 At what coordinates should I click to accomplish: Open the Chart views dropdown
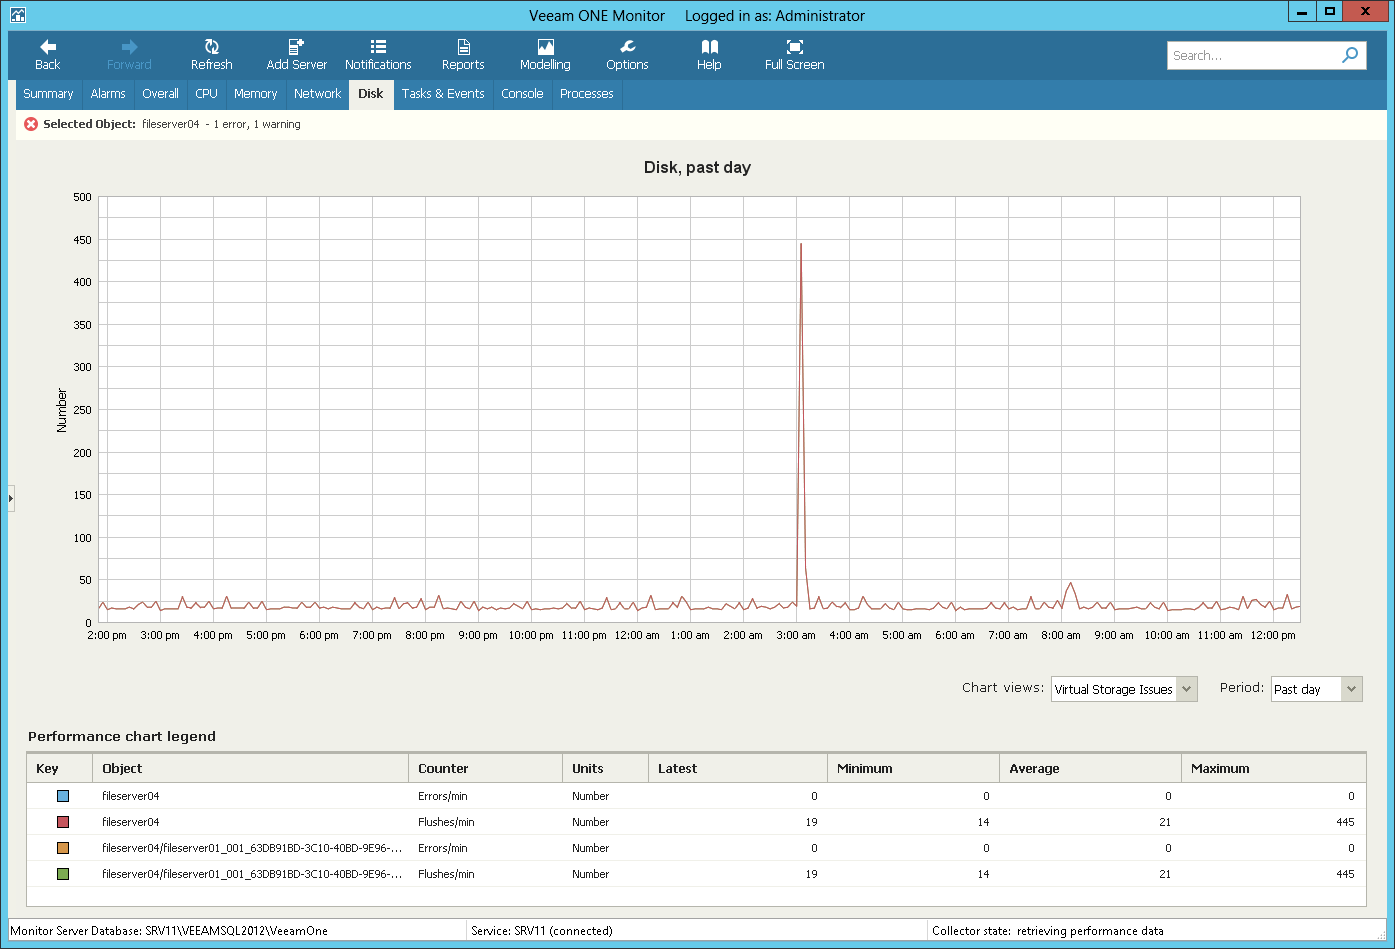click(x=1124, y=689)
